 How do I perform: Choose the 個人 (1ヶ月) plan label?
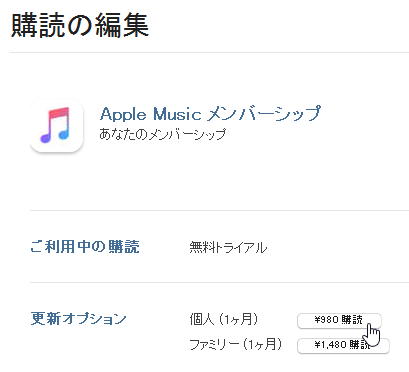pyautogui.click(x=224, y=320)
